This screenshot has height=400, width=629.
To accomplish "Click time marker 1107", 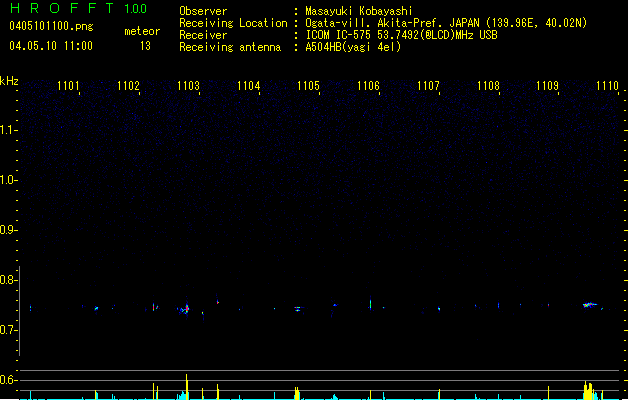I will click(x=428, y=86).
